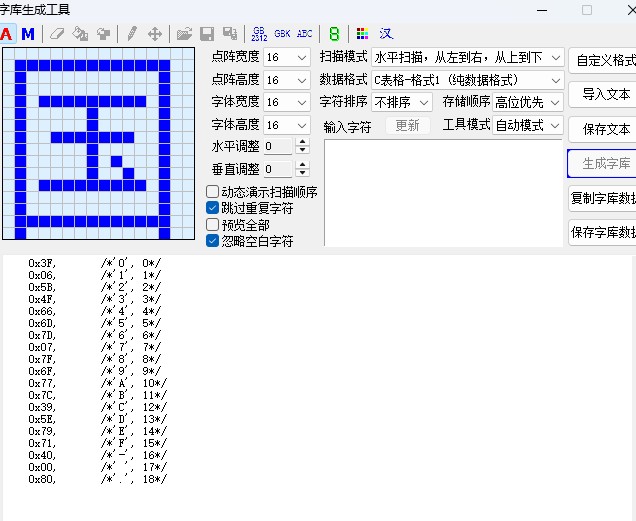Increase 水平调整 with the up arrow
This screenshot has height=521, width=636.
tap(302, 142)
